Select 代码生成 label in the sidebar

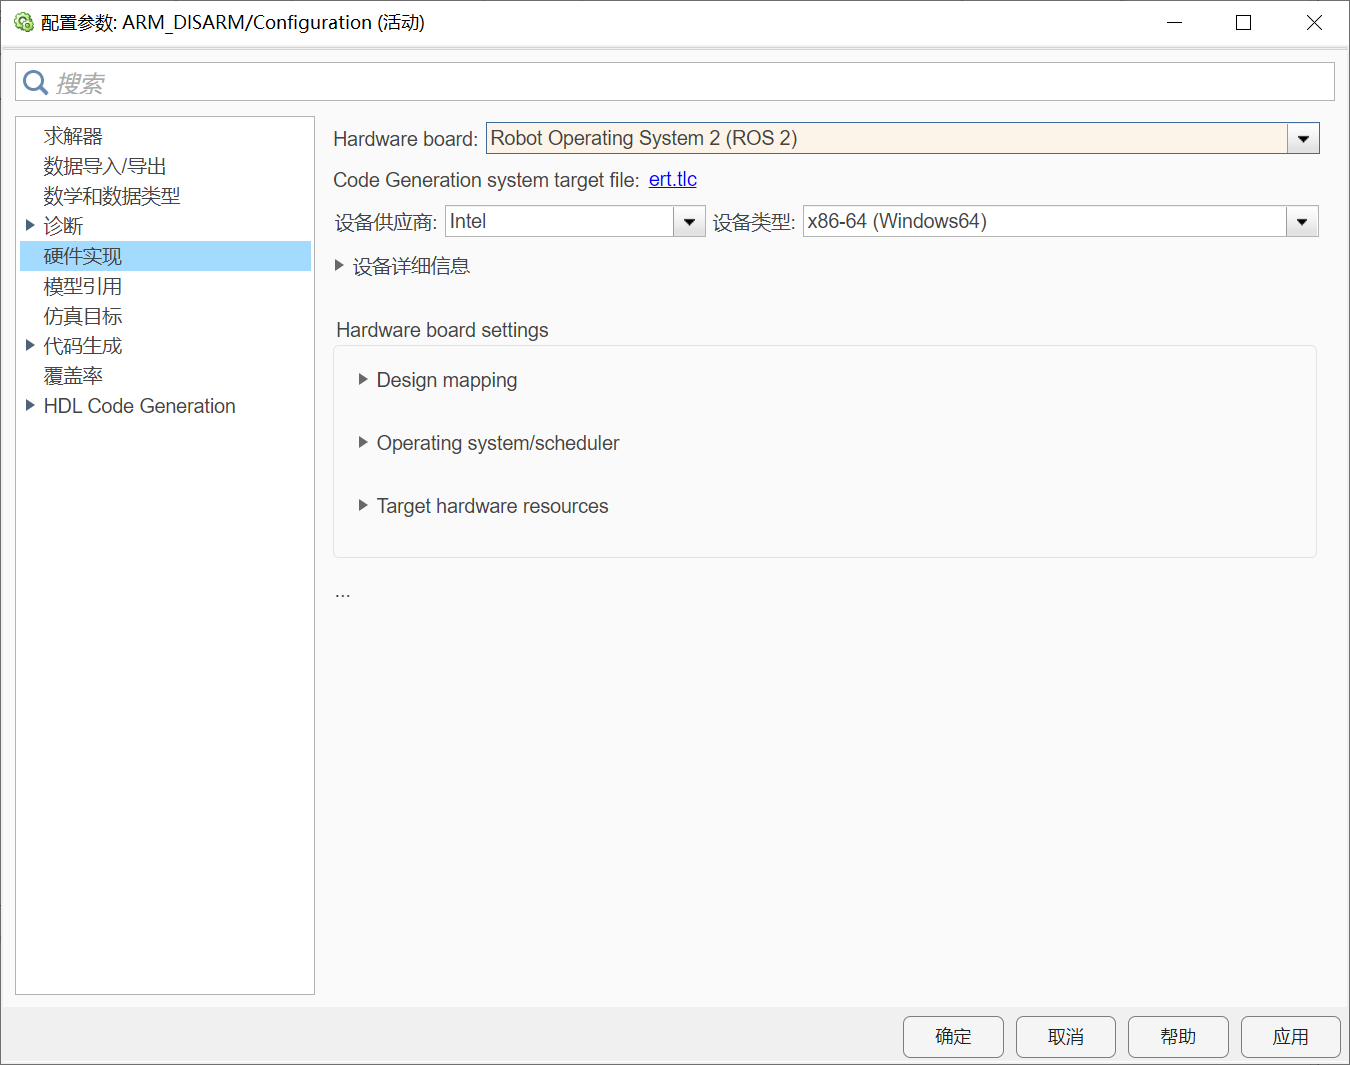[83, 346]
